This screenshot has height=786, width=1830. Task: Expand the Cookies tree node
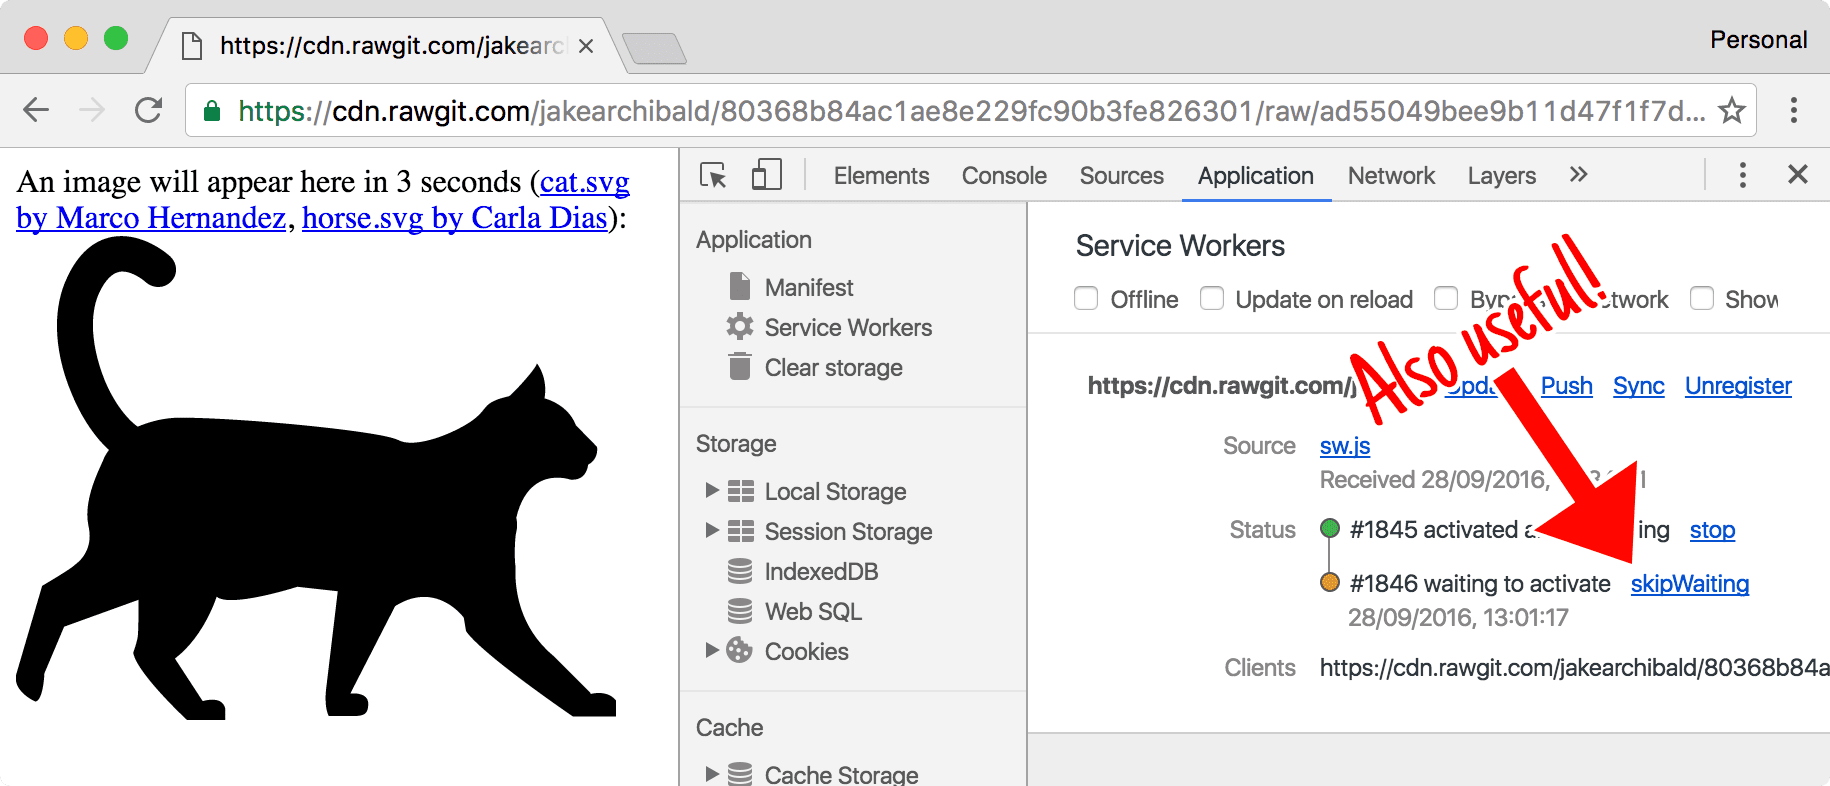tap(712, 651)
